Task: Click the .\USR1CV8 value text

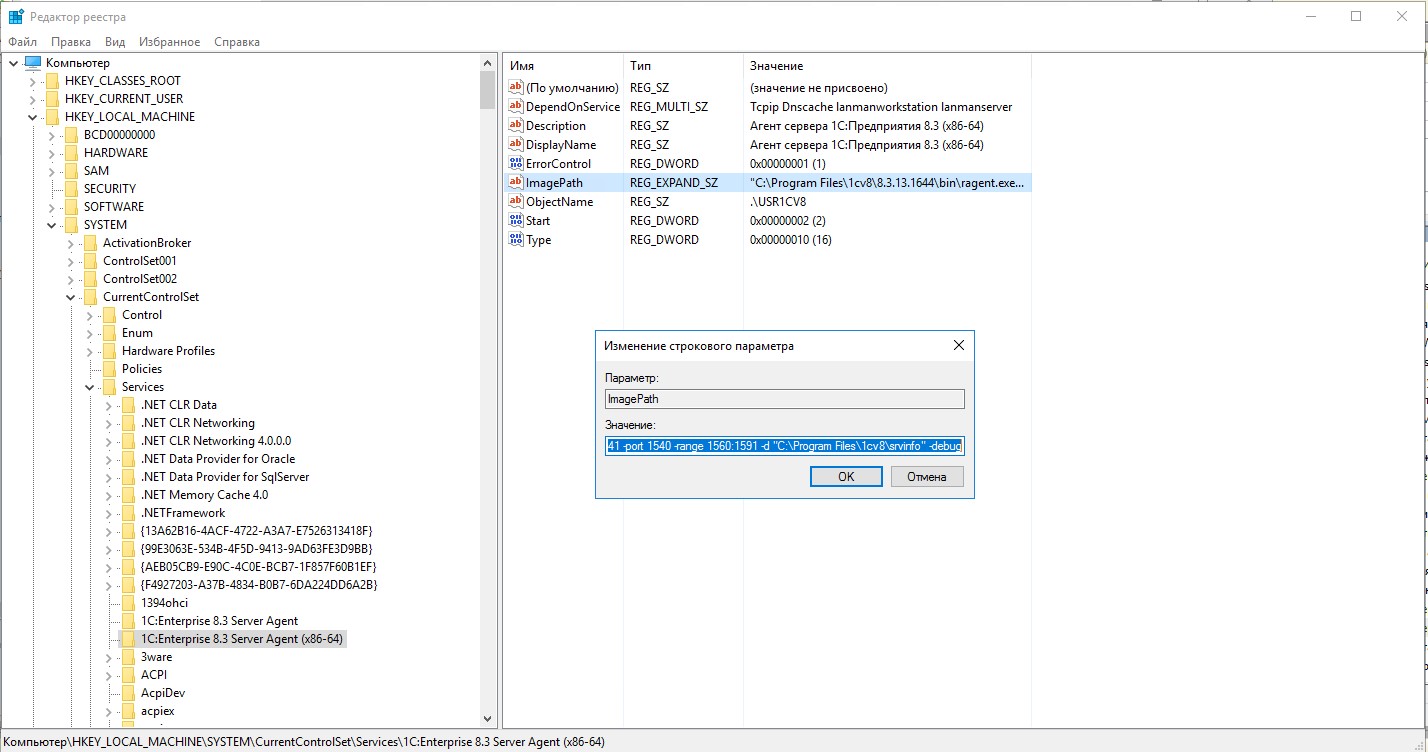Action: tap(778, 202)
